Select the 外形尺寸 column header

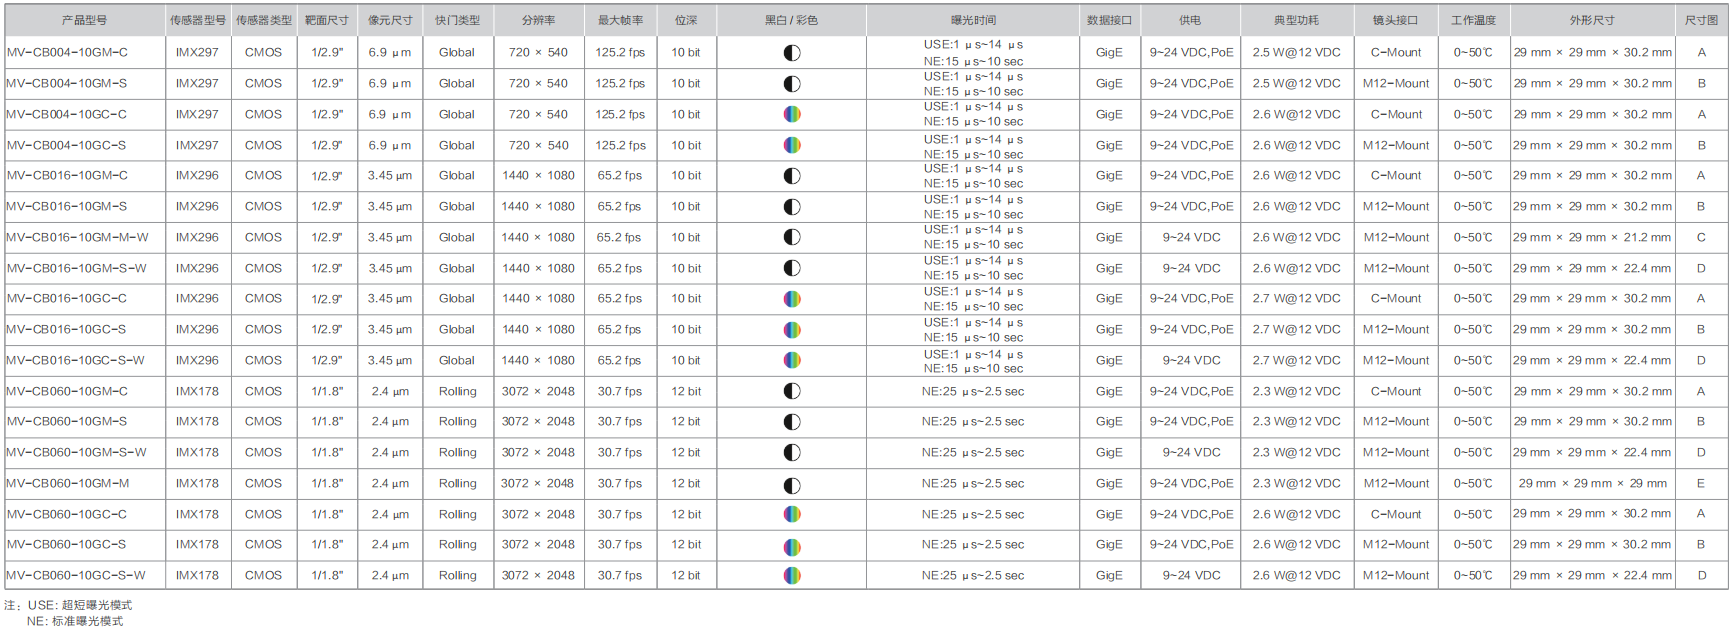1592,20
